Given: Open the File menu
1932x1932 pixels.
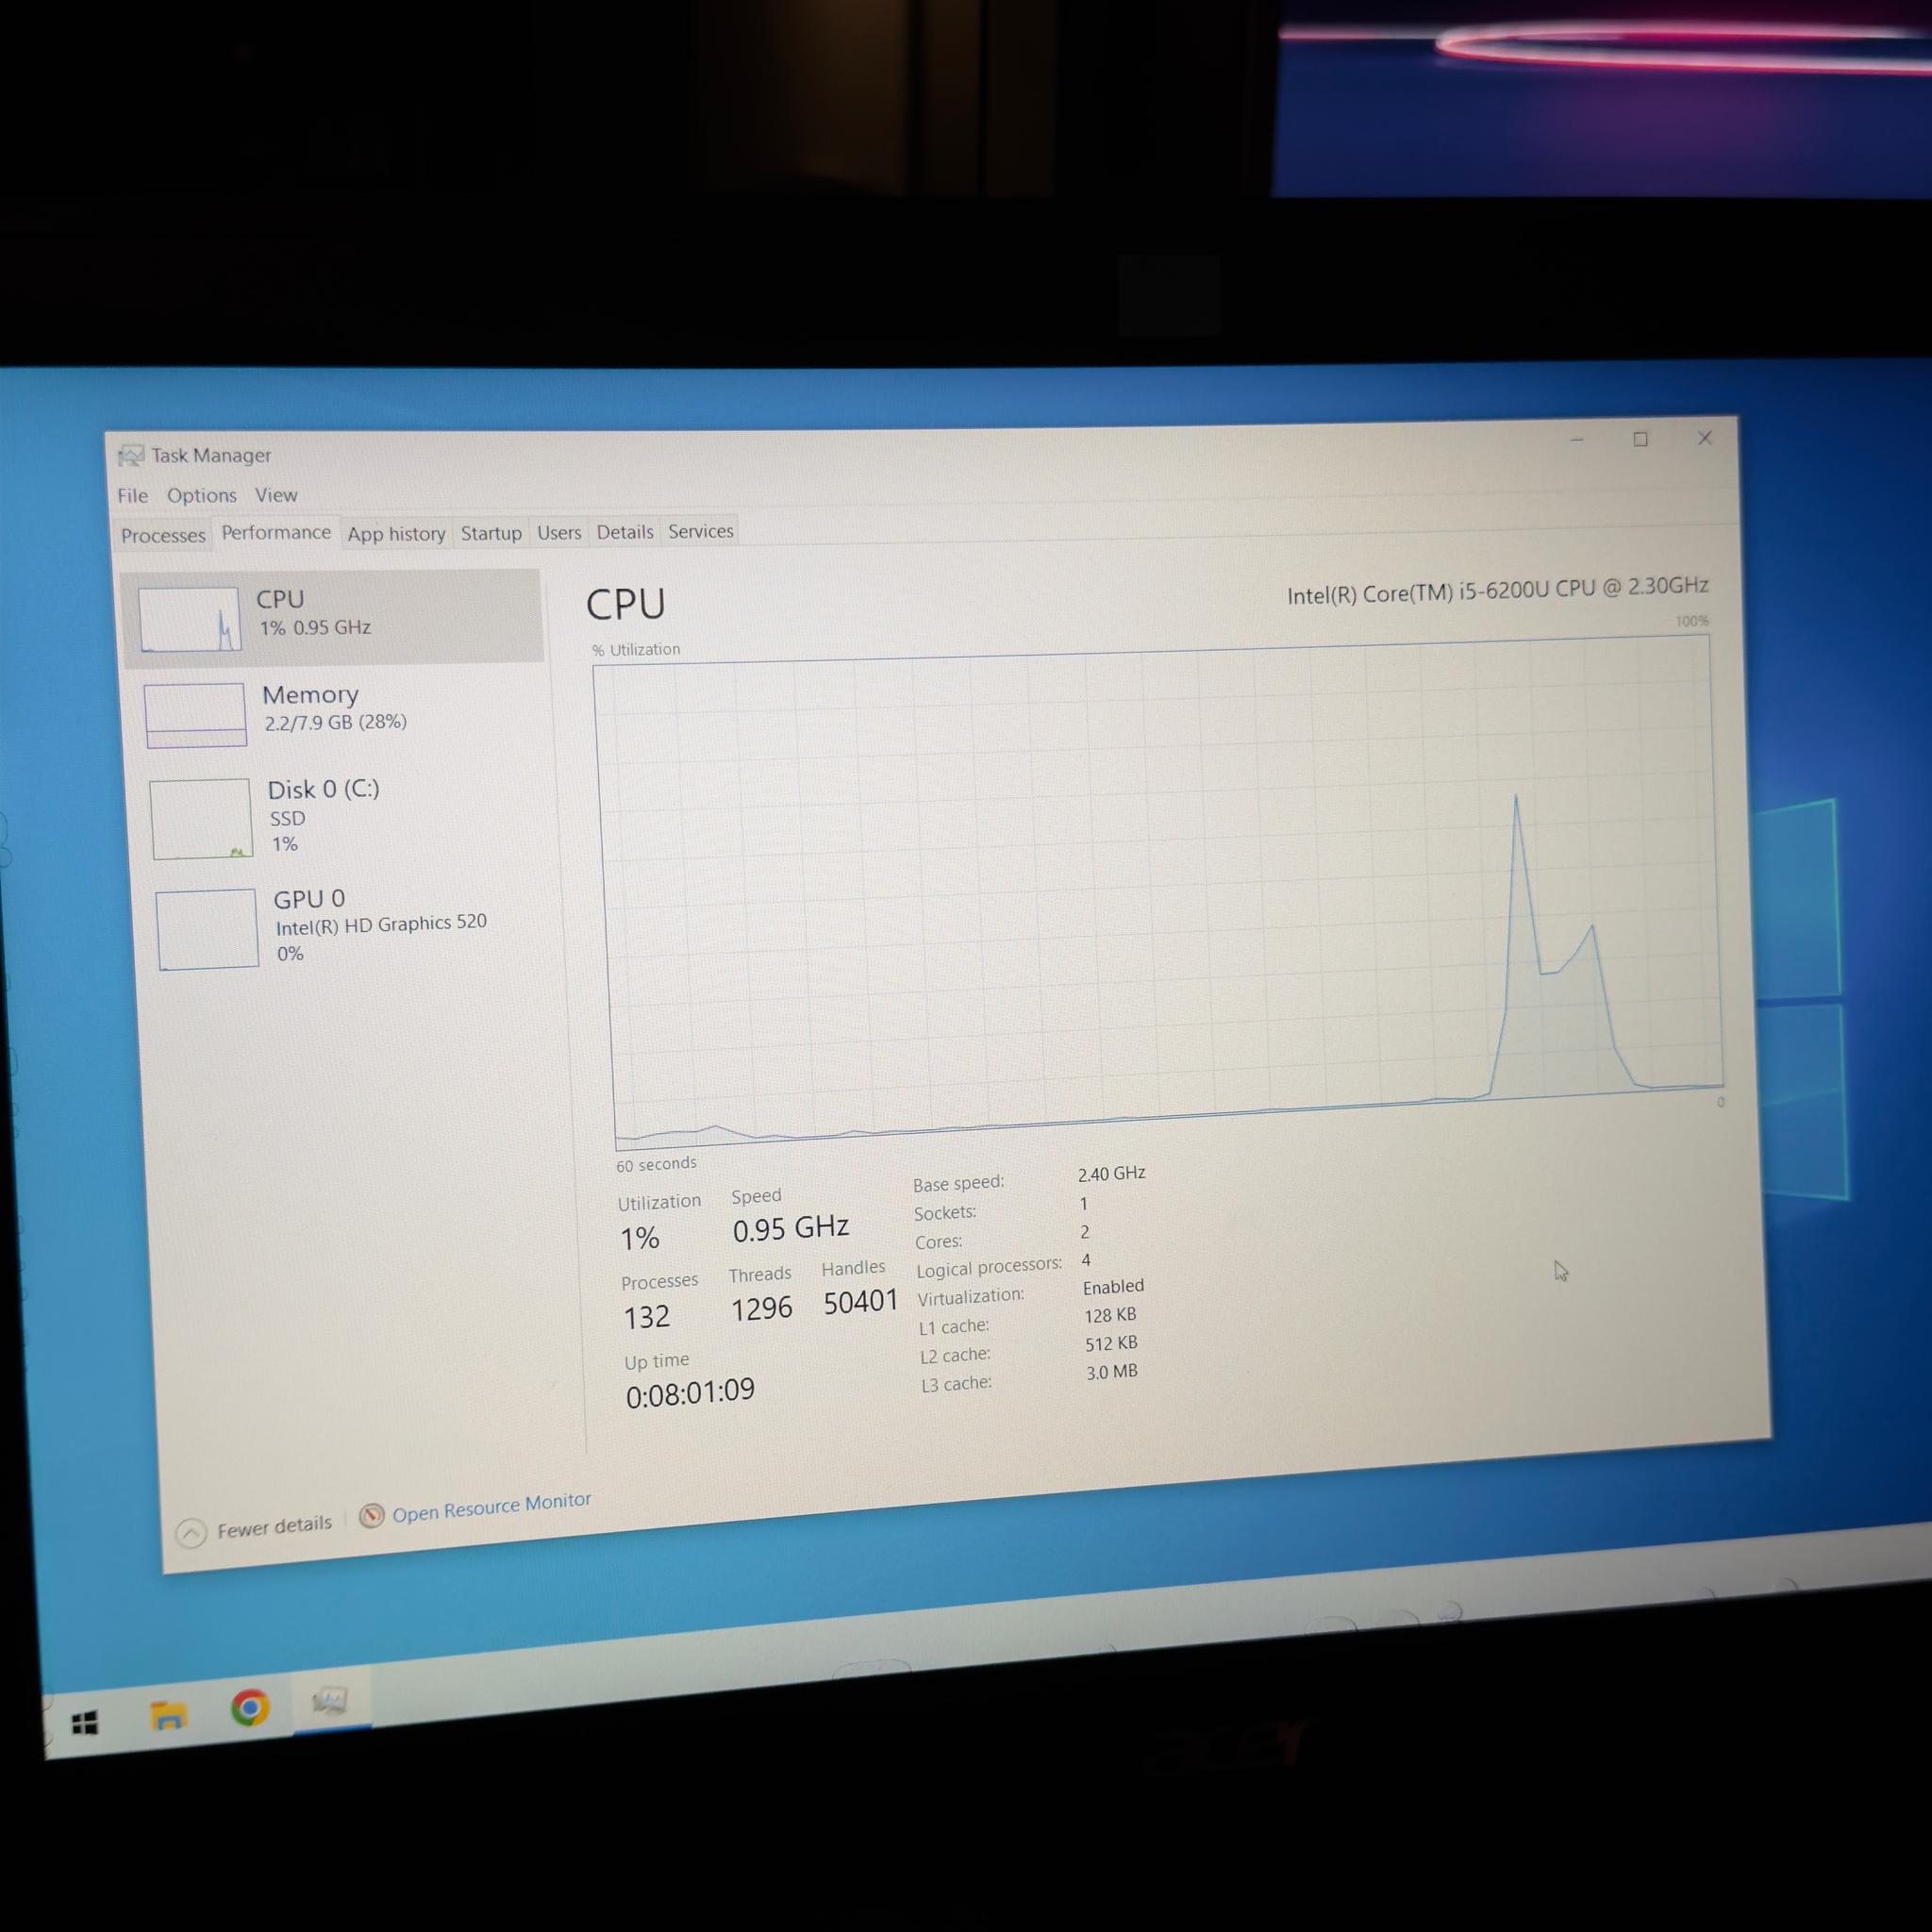Looking at the screenshot, I should click(x=132, y=495).
